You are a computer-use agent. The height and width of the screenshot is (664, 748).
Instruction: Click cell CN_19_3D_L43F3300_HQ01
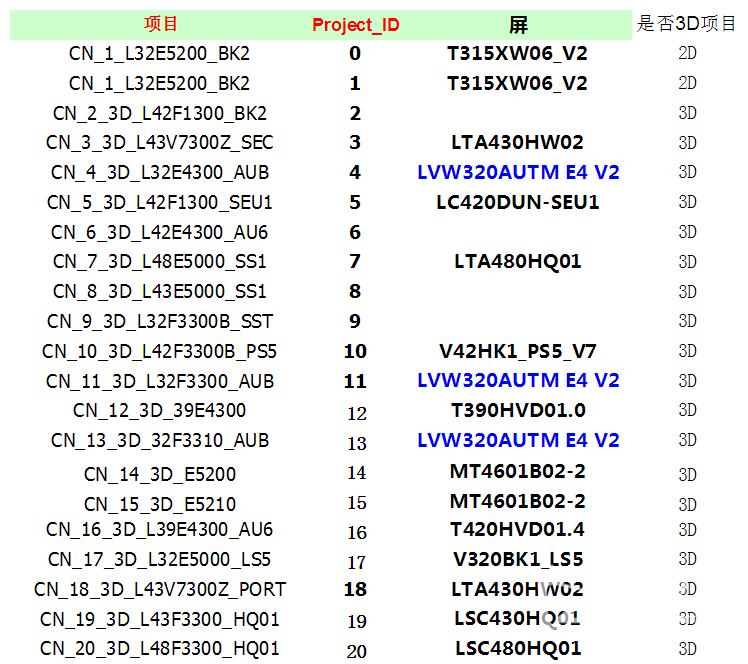pyautogui.click(x=160, y=620)
